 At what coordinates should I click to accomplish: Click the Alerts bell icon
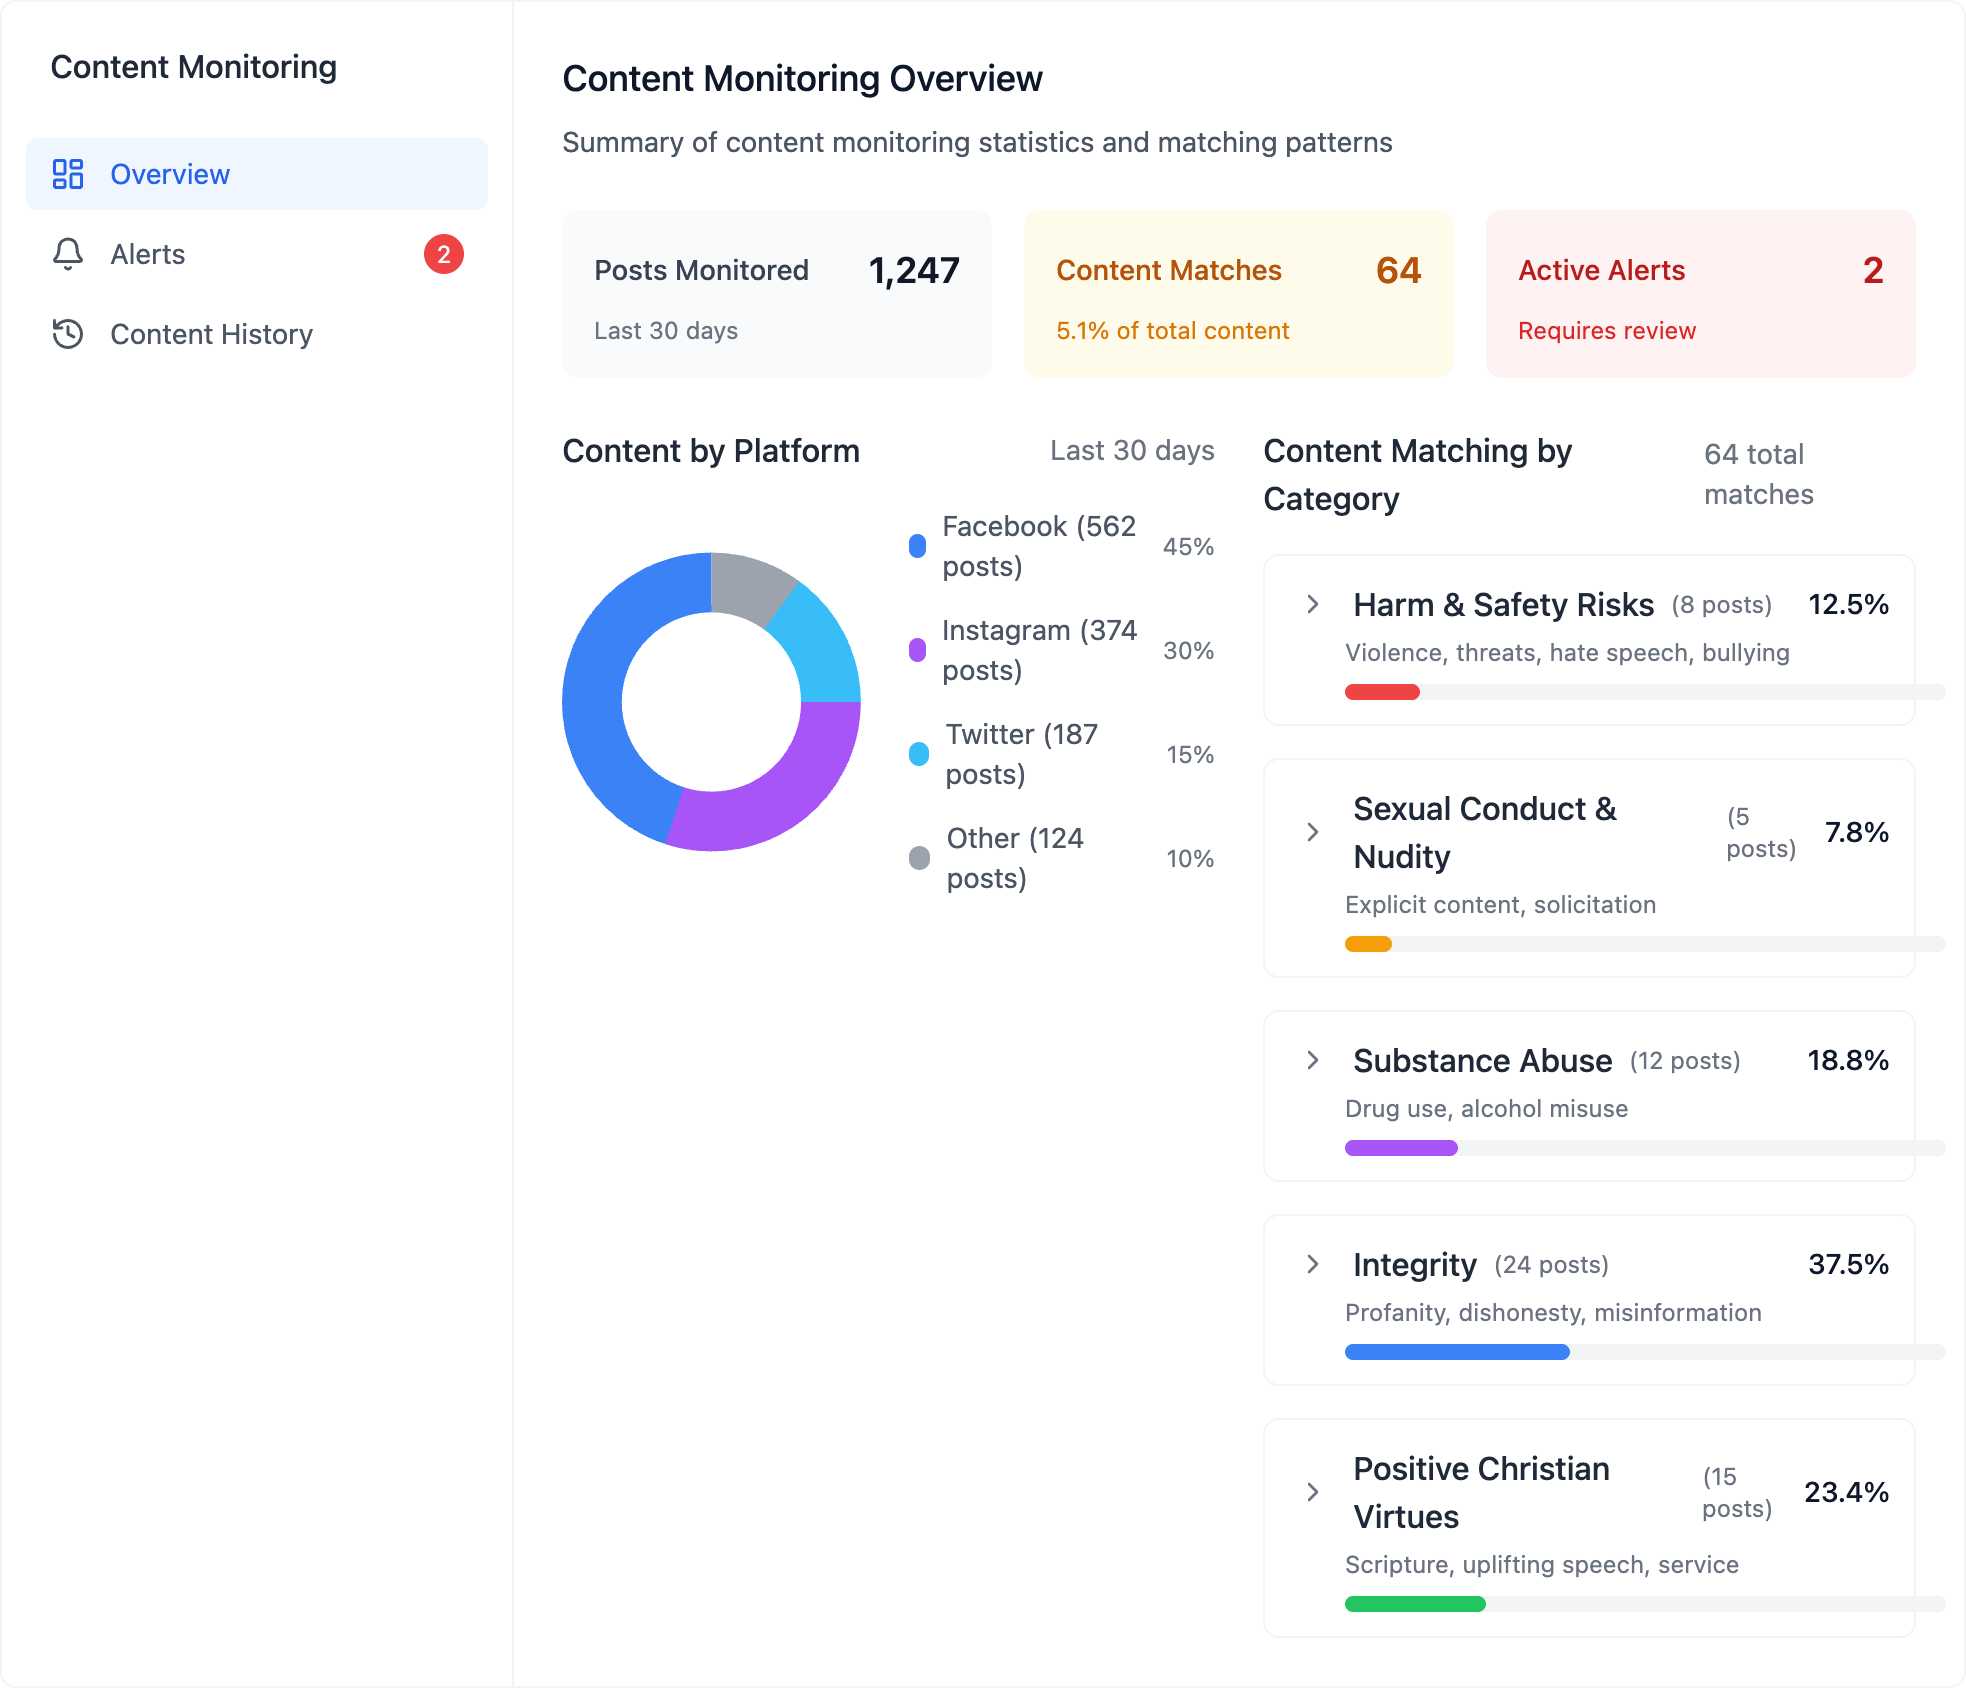click(x=67, y=254)
